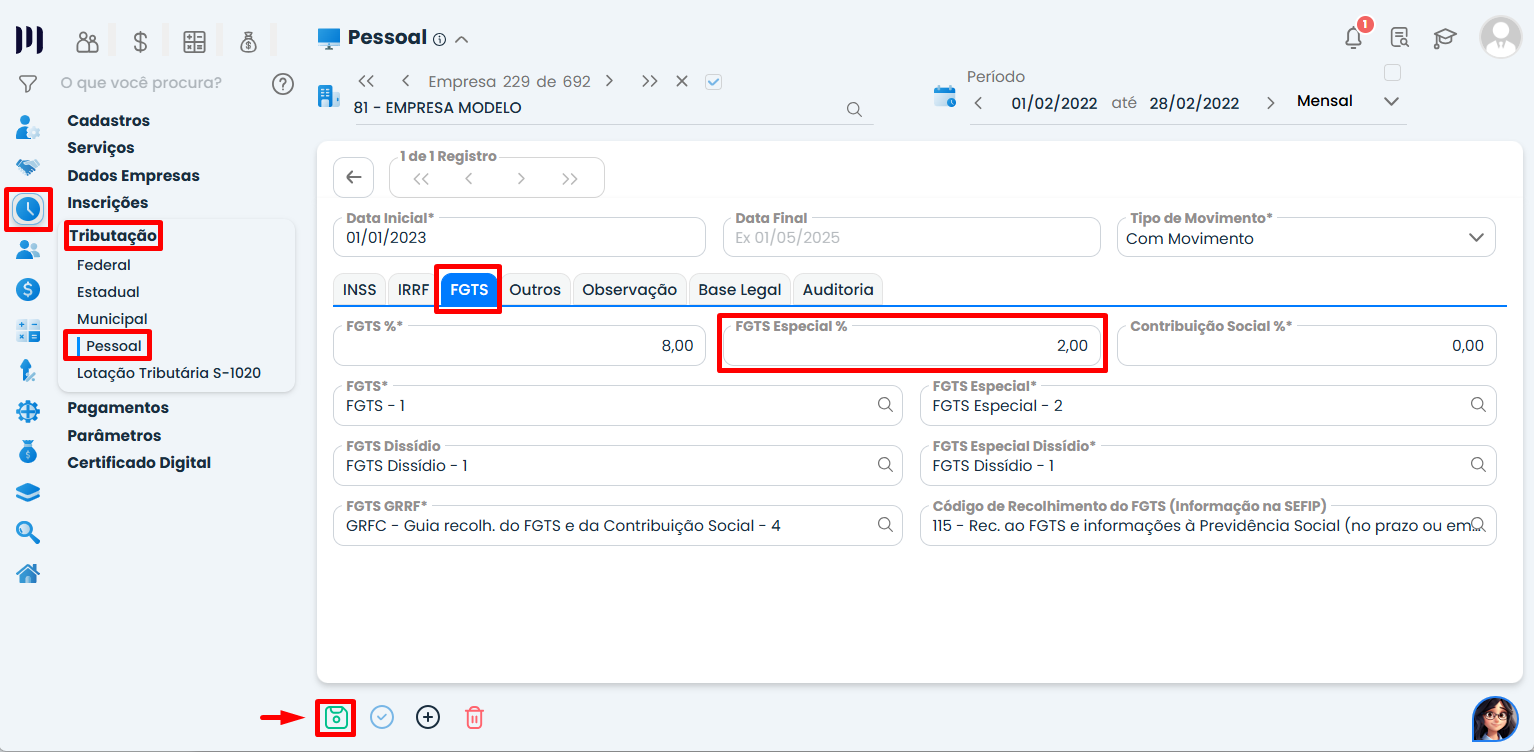Search companies using the EMPRESA MODELO magnifier

click(x=854, y=109)
